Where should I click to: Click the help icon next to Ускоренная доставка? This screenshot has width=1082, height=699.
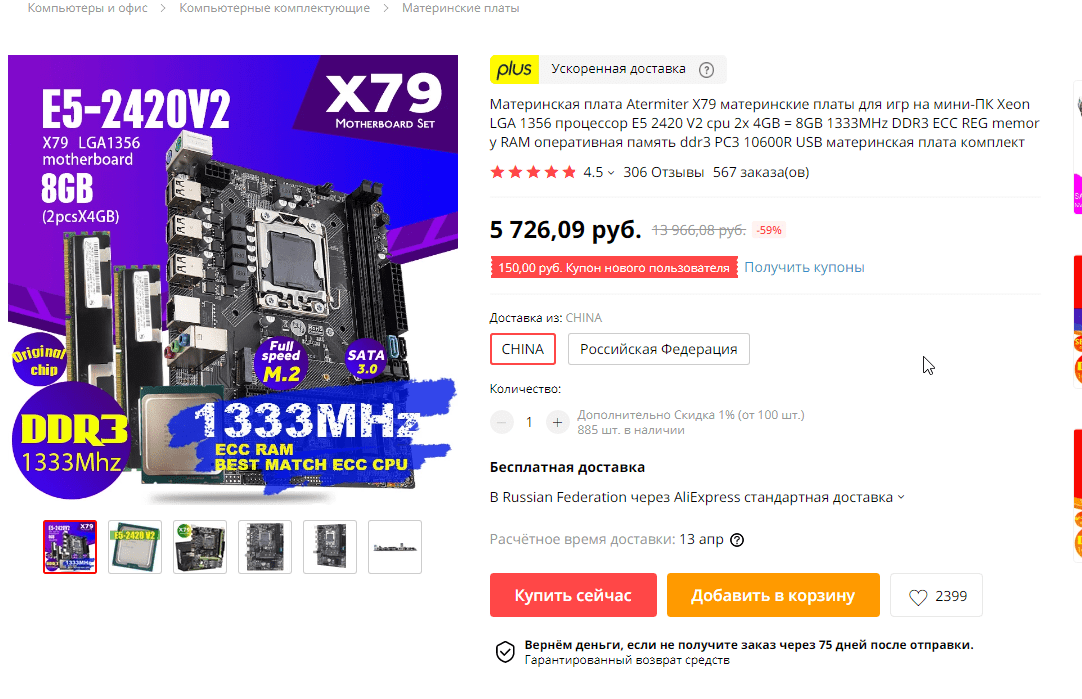[706, 70]
